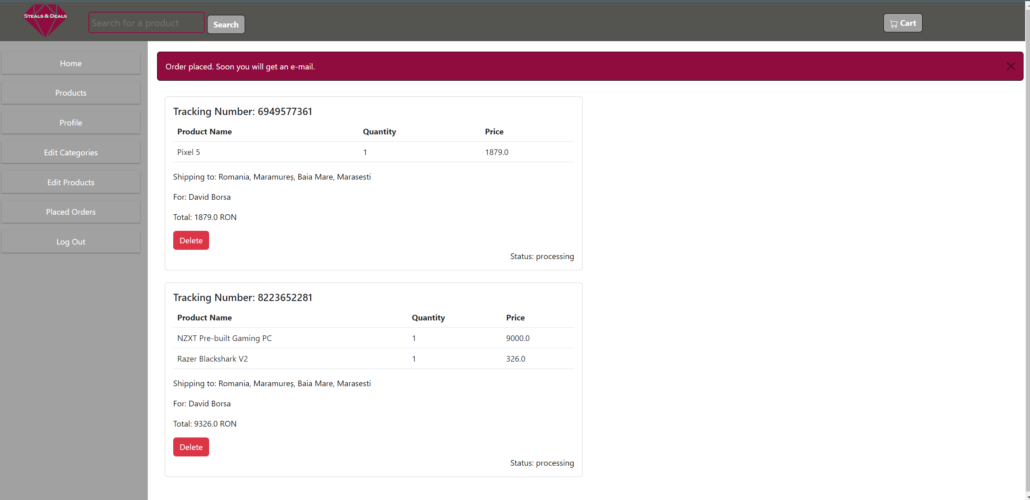Delete order with tracking number 8223652281
This screenshot has width=1030, height=500.
191,447
